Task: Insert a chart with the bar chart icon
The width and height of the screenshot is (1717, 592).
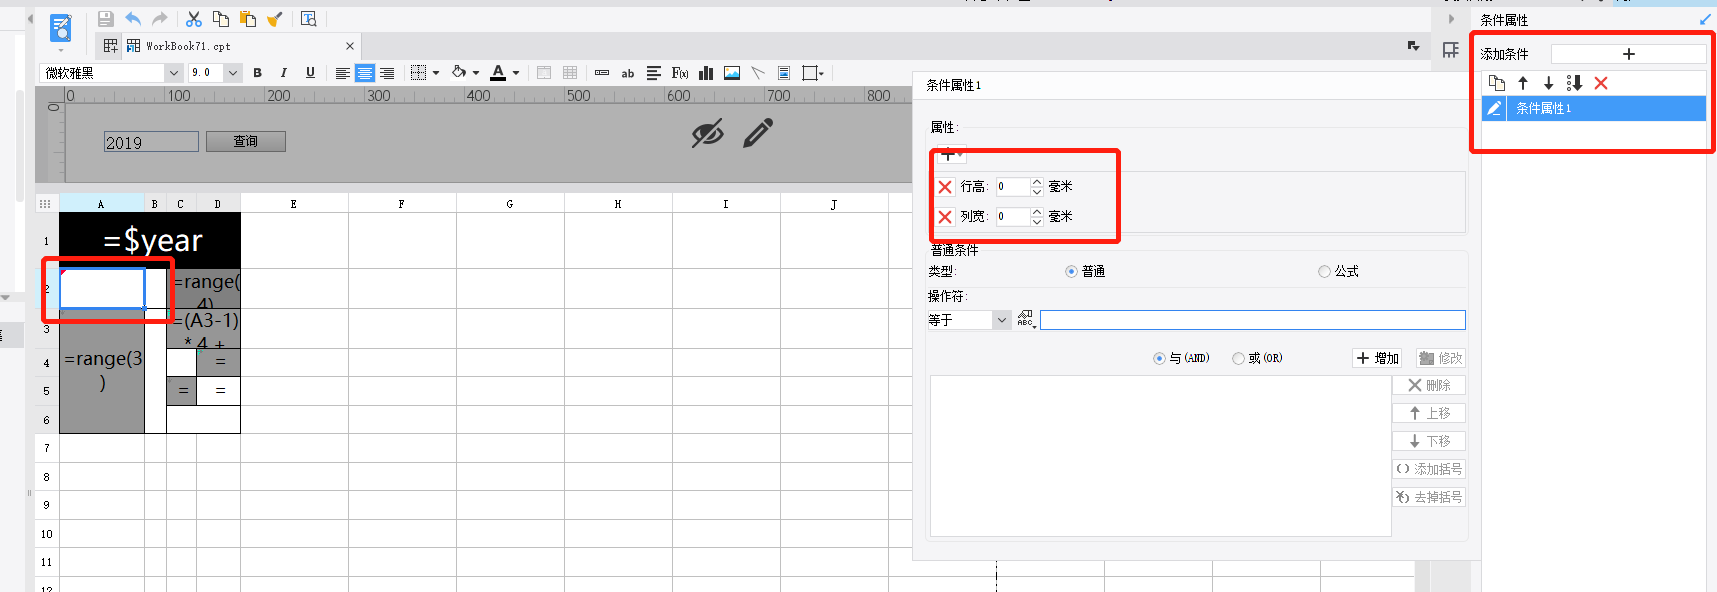Action: [x=706, y=73]
